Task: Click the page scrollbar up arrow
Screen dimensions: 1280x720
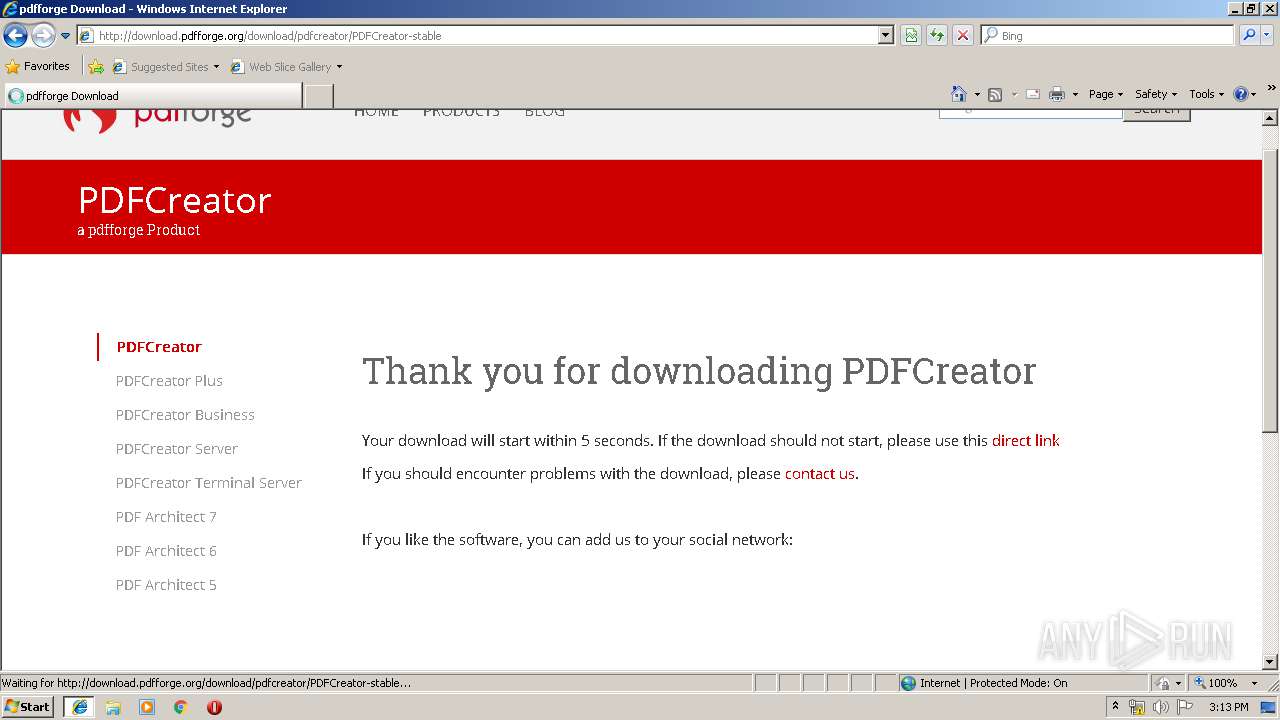Action: 1270,117
